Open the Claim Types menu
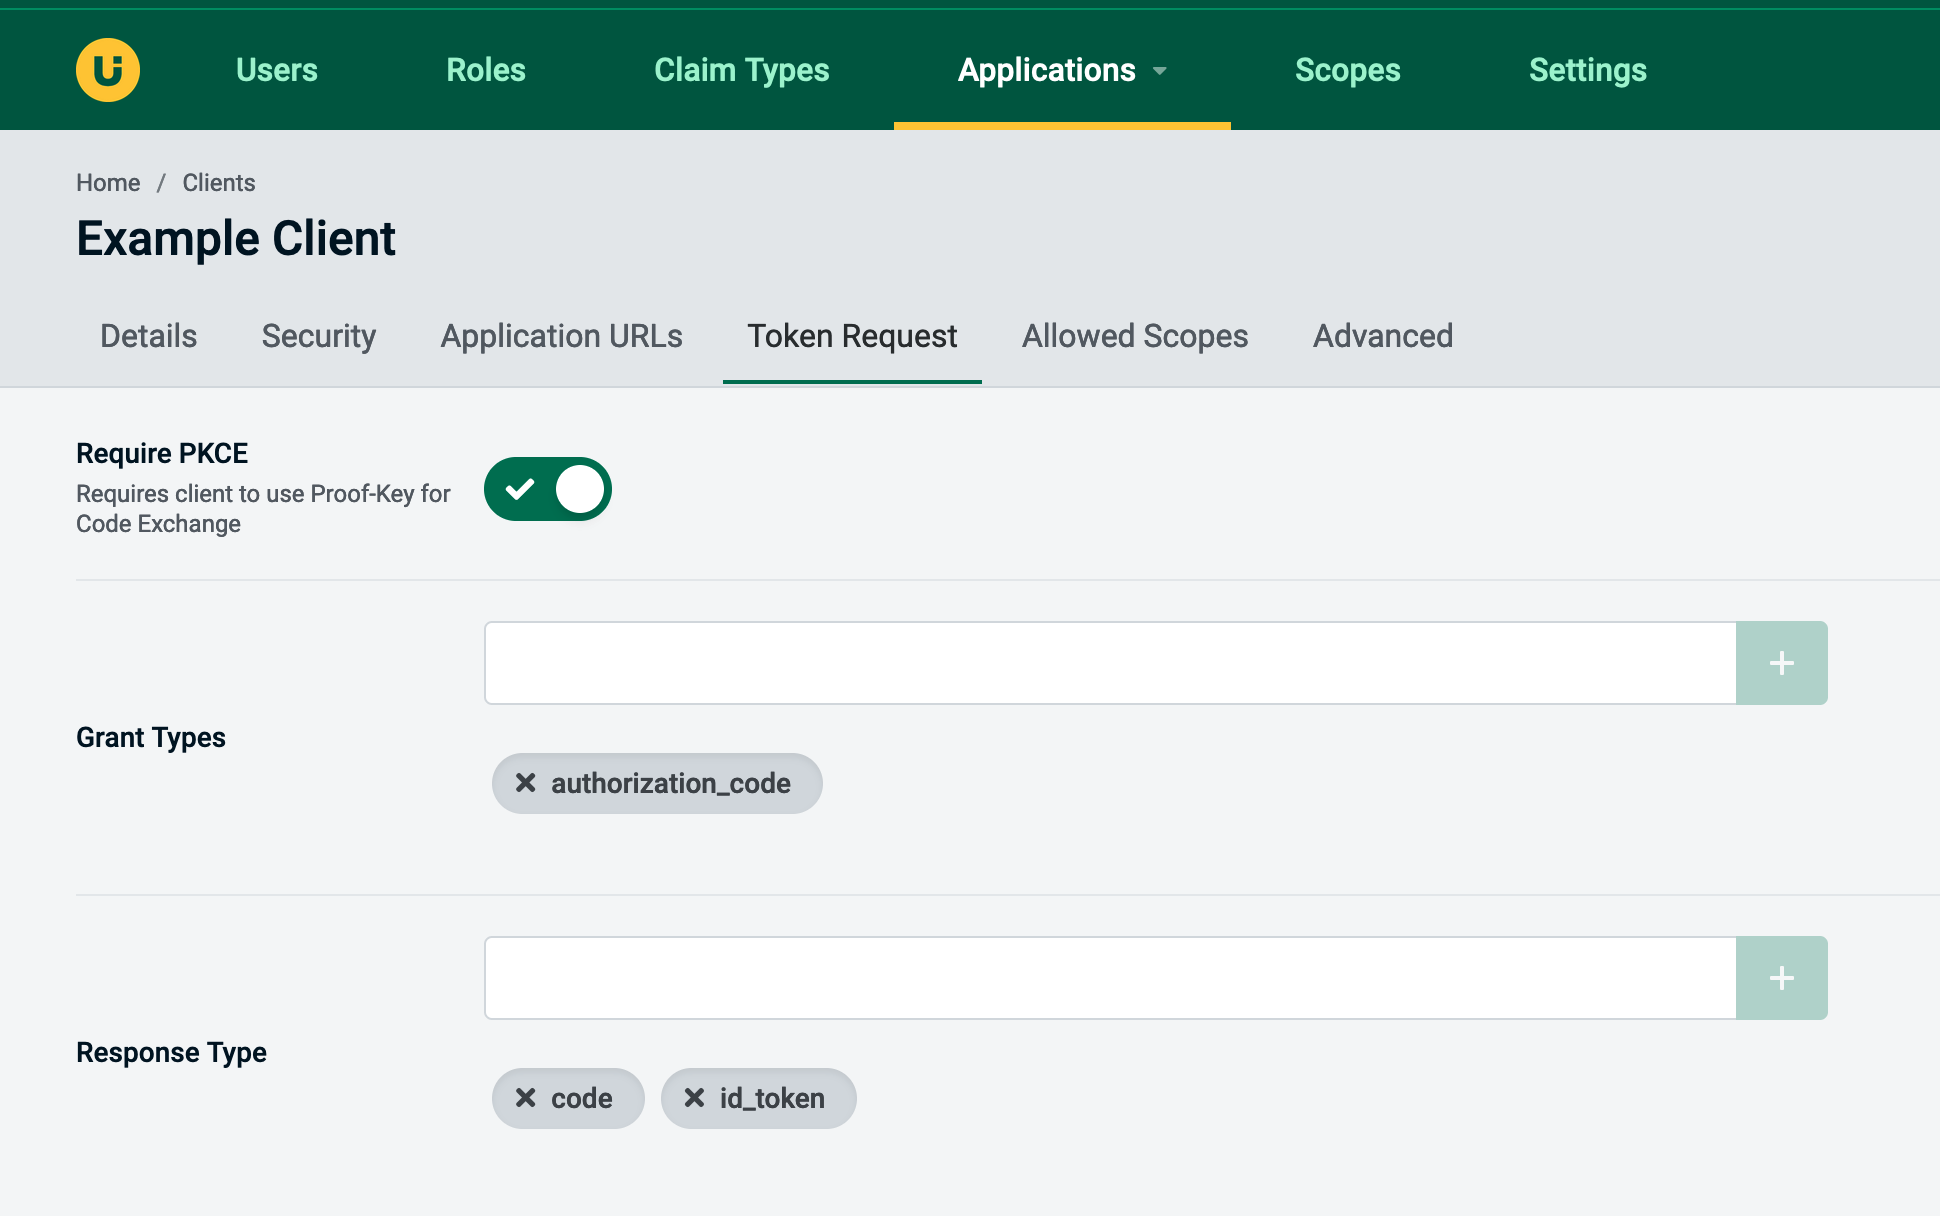The image size is (1940, 1216). 742,70
